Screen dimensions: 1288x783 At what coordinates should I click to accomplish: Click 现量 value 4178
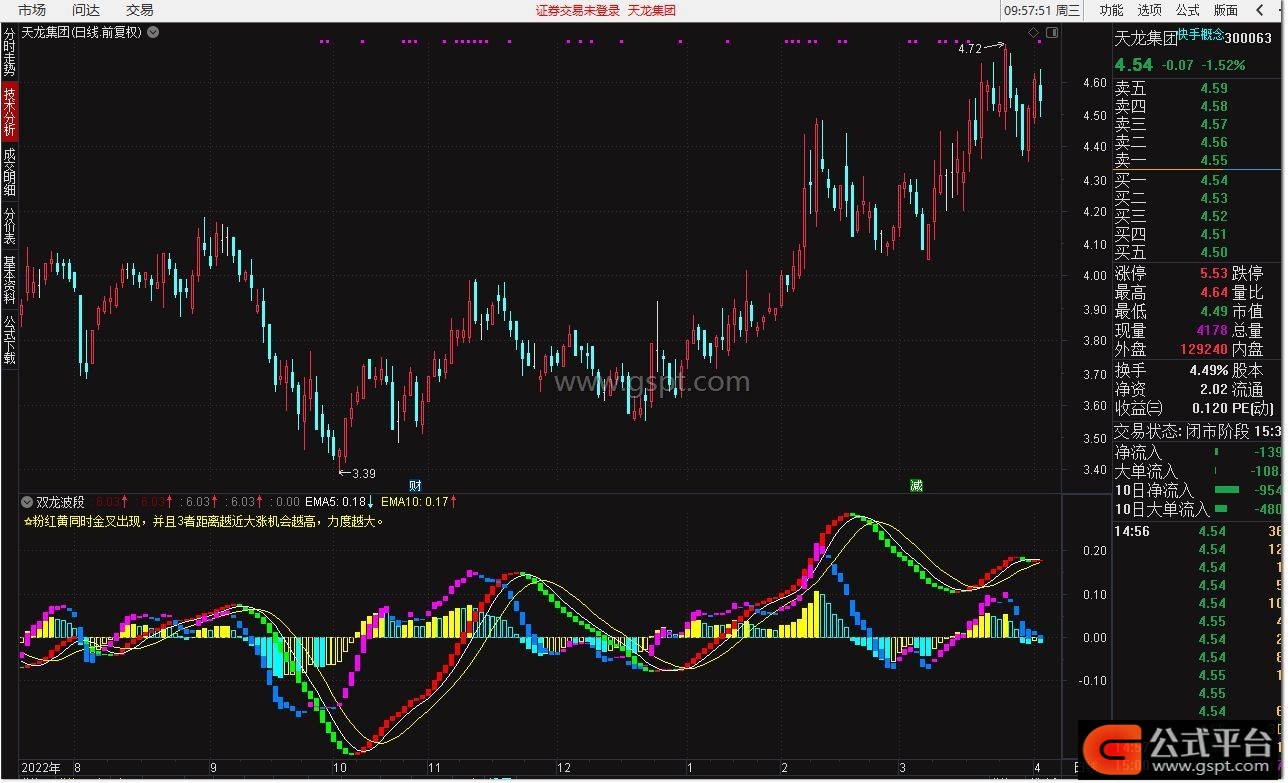1212,330
